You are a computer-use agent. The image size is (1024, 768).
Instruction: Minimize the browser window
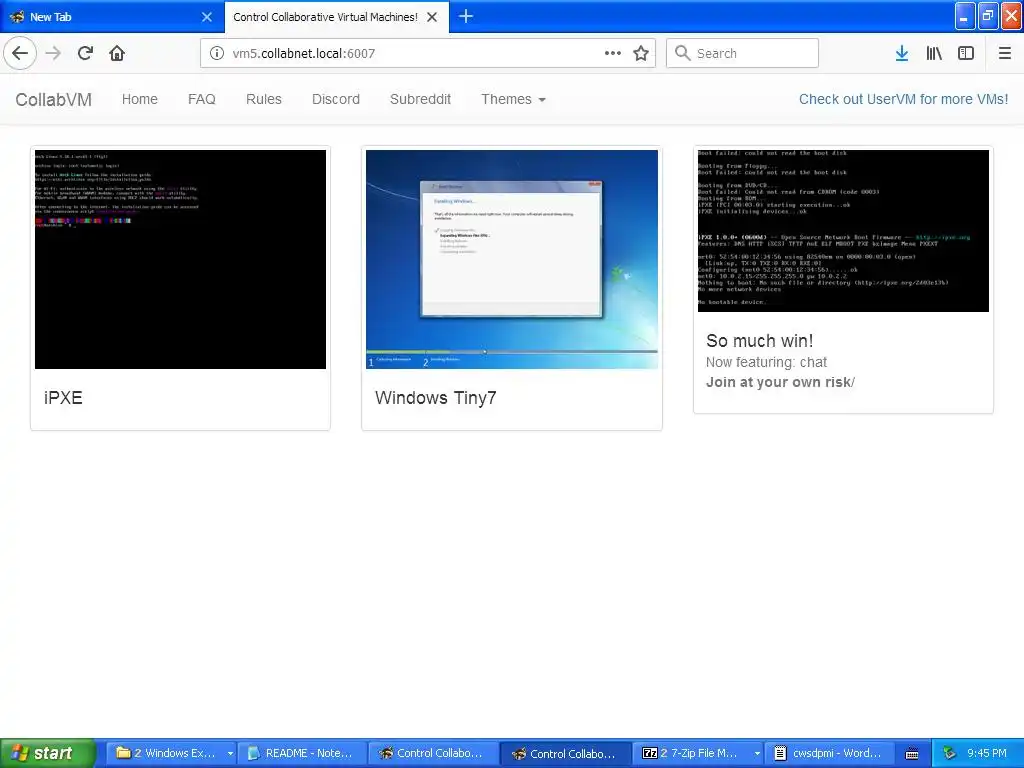pos(965,16)
